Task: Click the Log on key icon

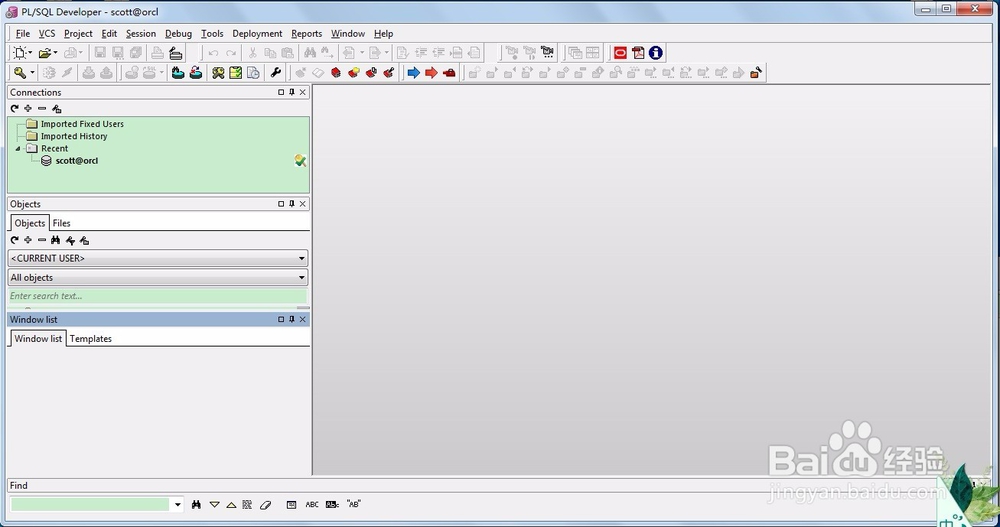Action: tap(20, 73)
